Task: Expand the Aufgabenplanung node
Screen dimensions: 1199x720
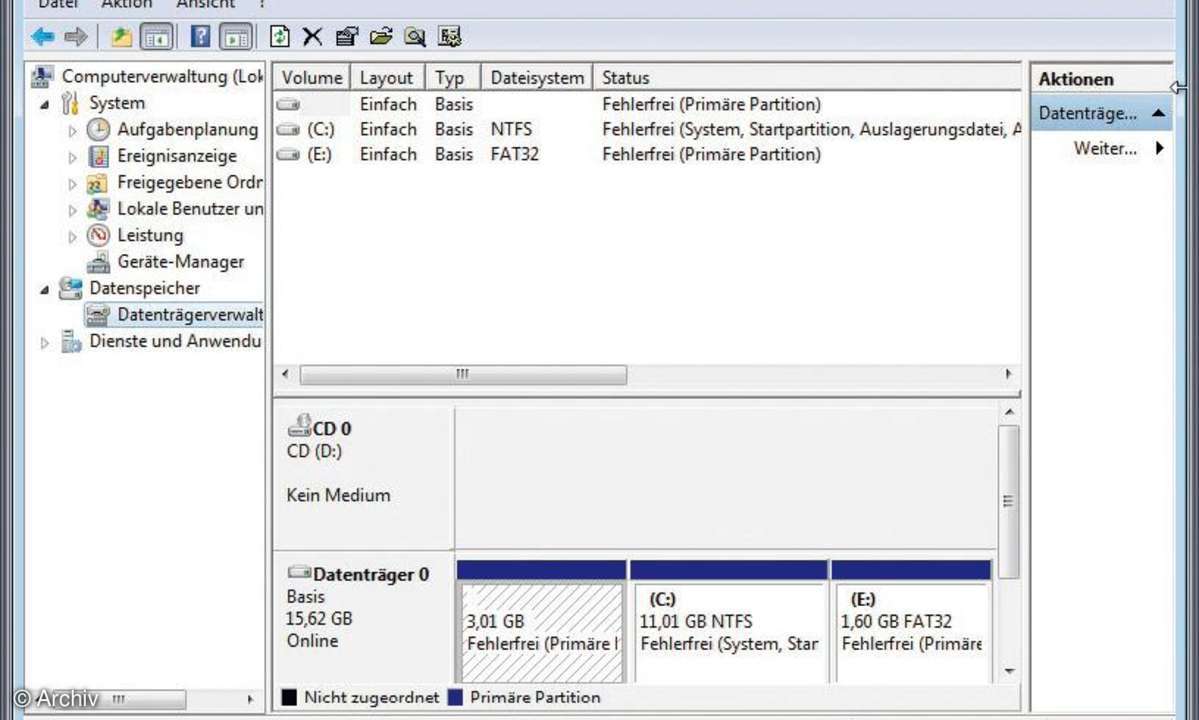Action: 73,131
